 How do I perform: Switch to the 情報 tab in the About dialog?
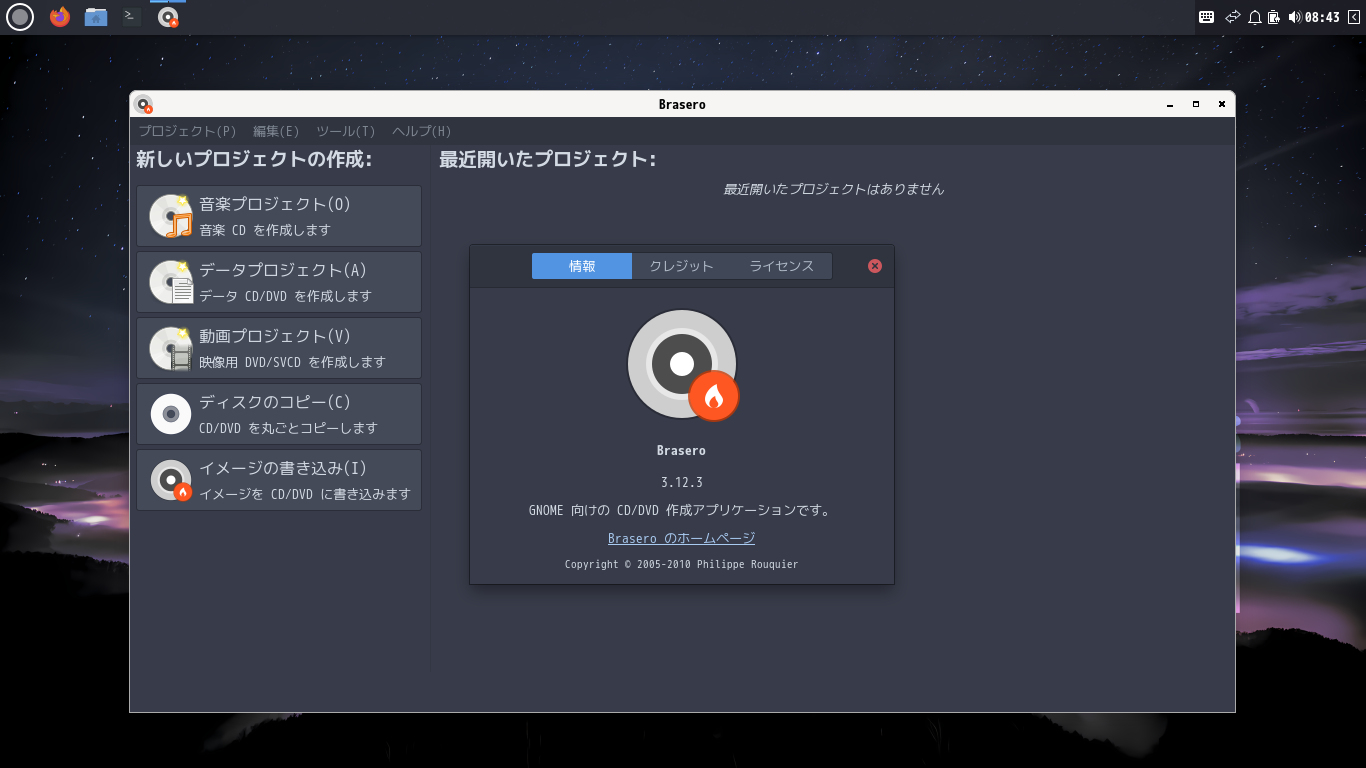coord(582,266)
